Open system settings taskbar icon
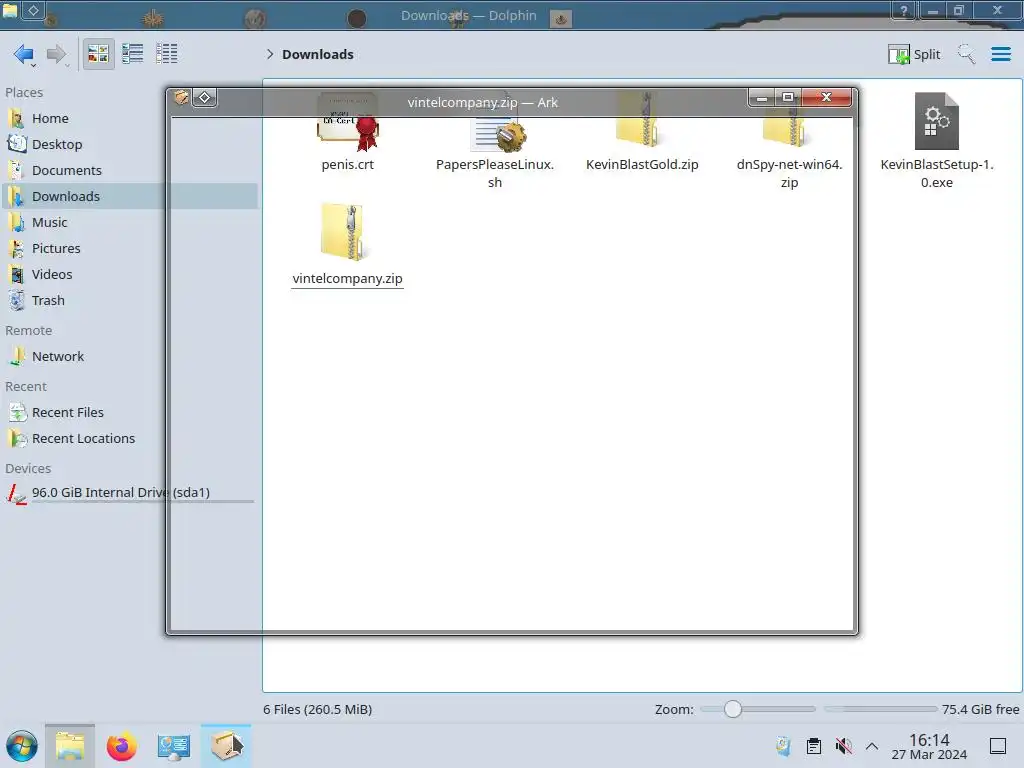 point(173,746)
